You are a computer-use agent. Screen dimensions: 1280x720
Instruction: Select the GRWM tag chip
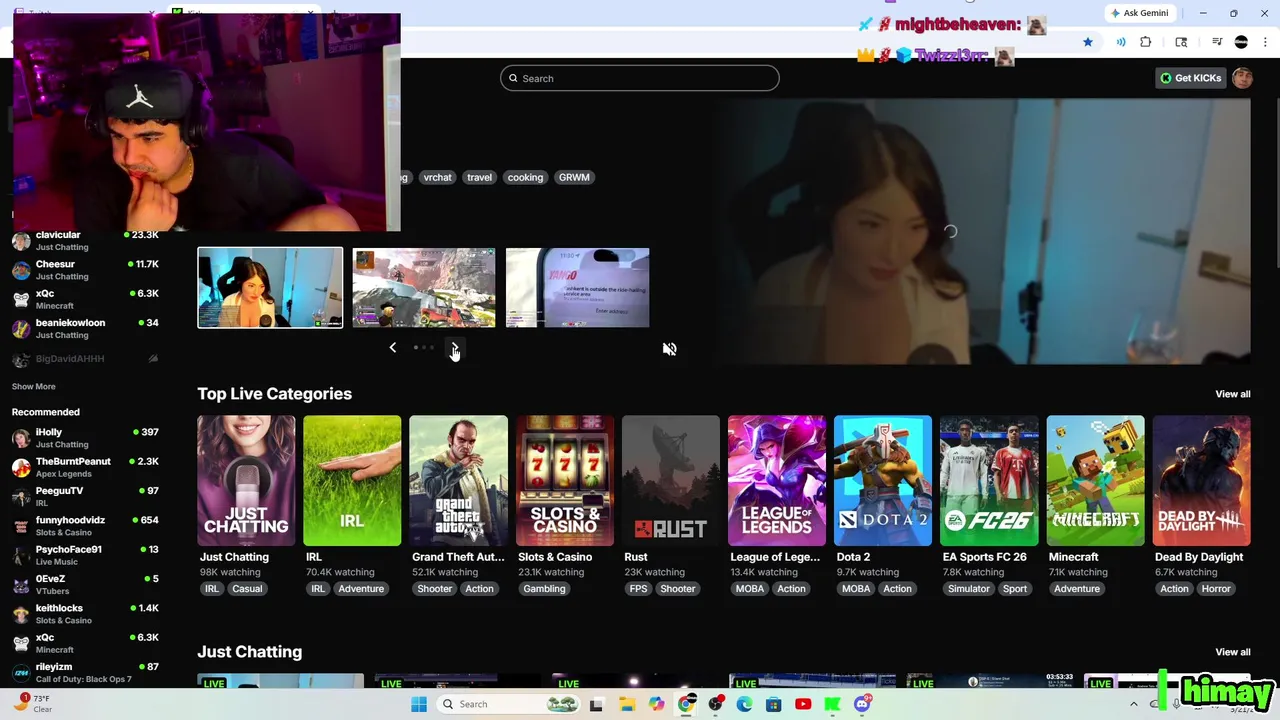pos(574,177)
